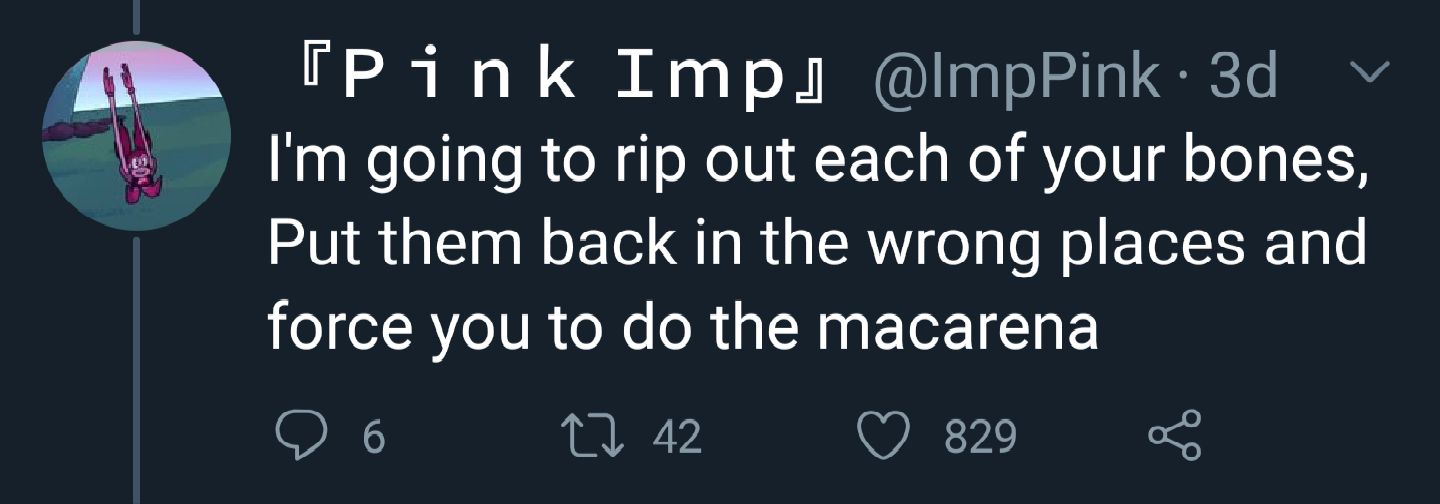Open the tweet by clicking its first line
This screenshot has width=1440, height=504.
coord(815,162)
